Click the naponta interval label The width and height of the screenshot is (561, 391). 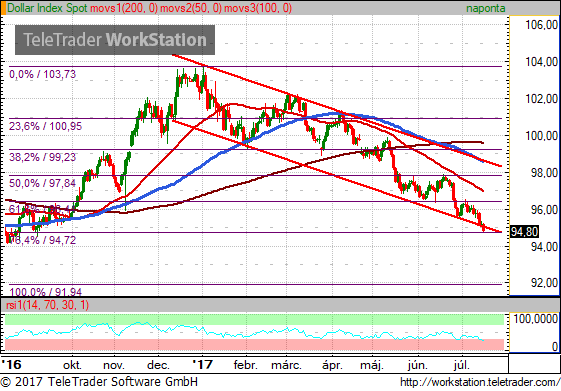(x=486, y=8)
